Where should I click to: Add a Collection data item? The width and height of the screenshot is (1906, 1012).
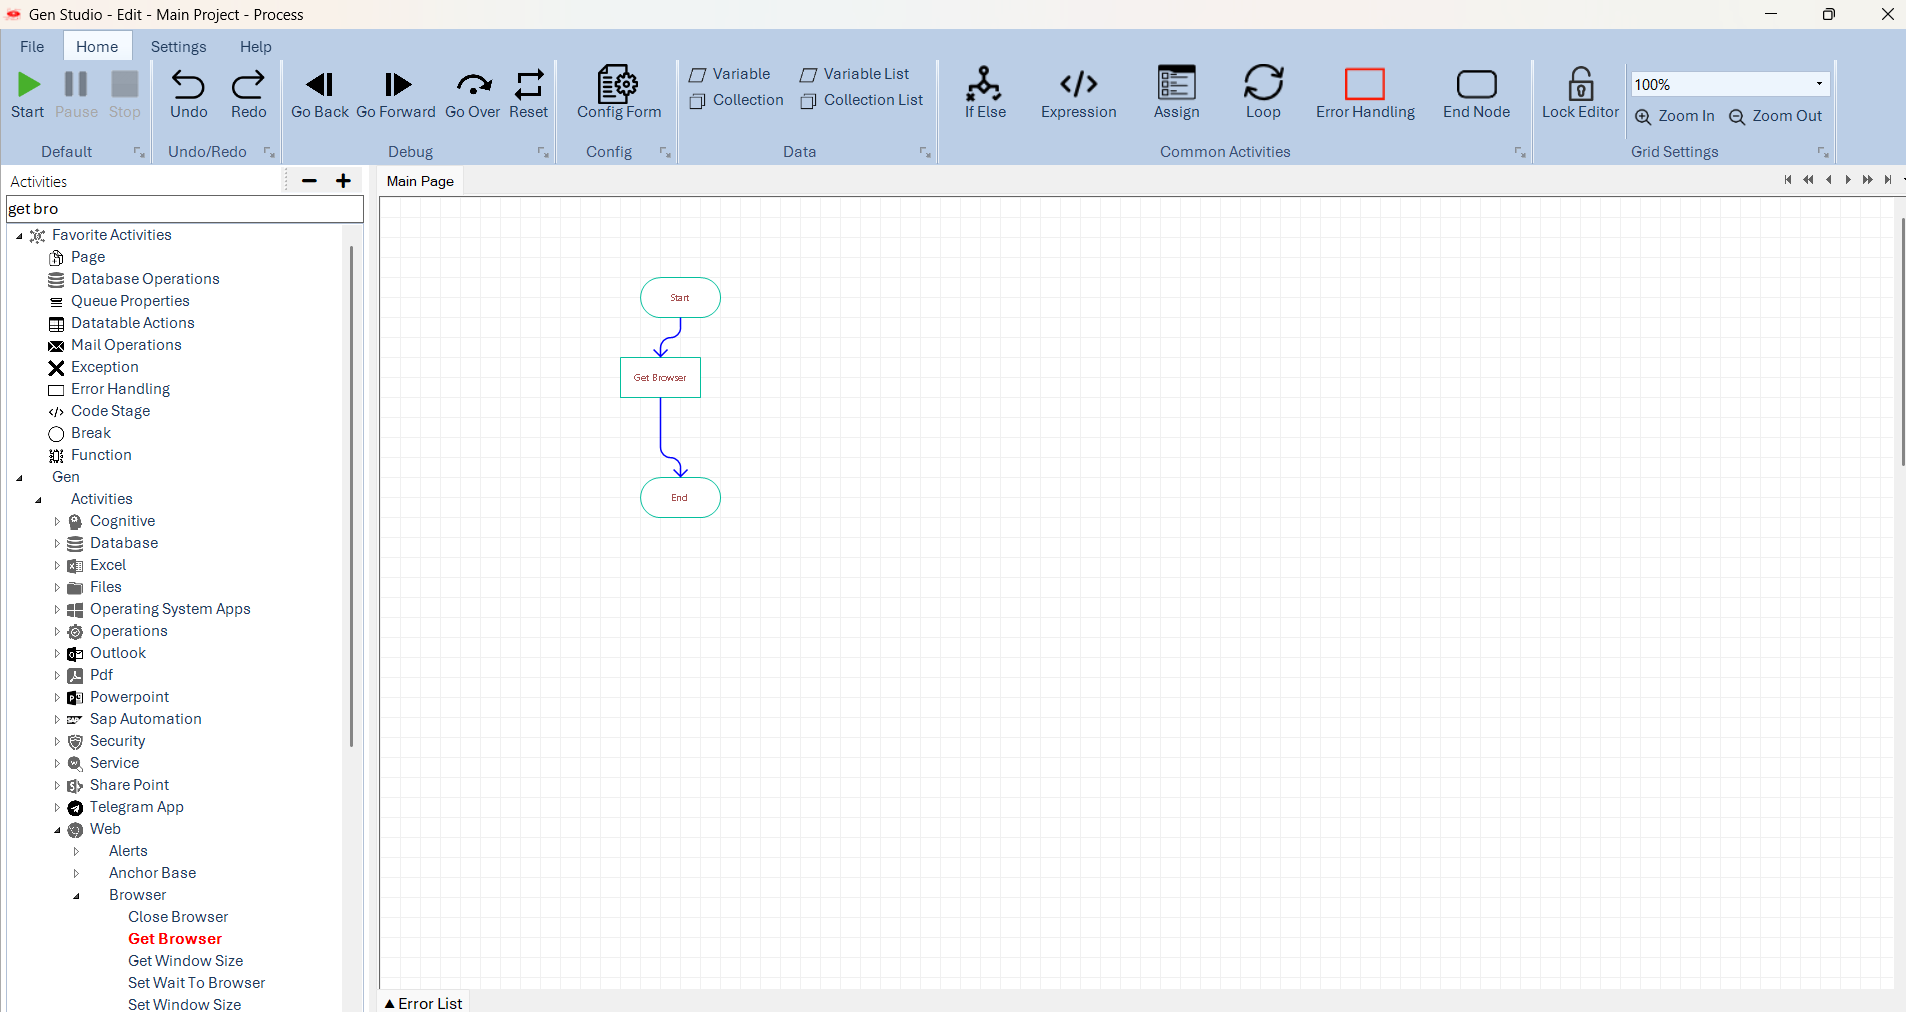[737, 100]
